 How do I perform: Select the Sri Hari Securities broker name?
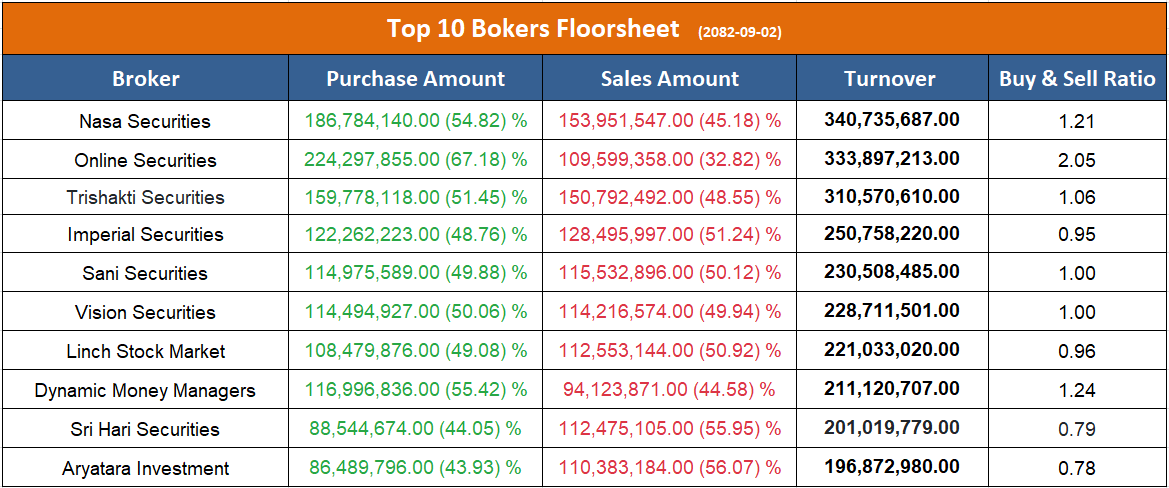click(x=145, y=429)
